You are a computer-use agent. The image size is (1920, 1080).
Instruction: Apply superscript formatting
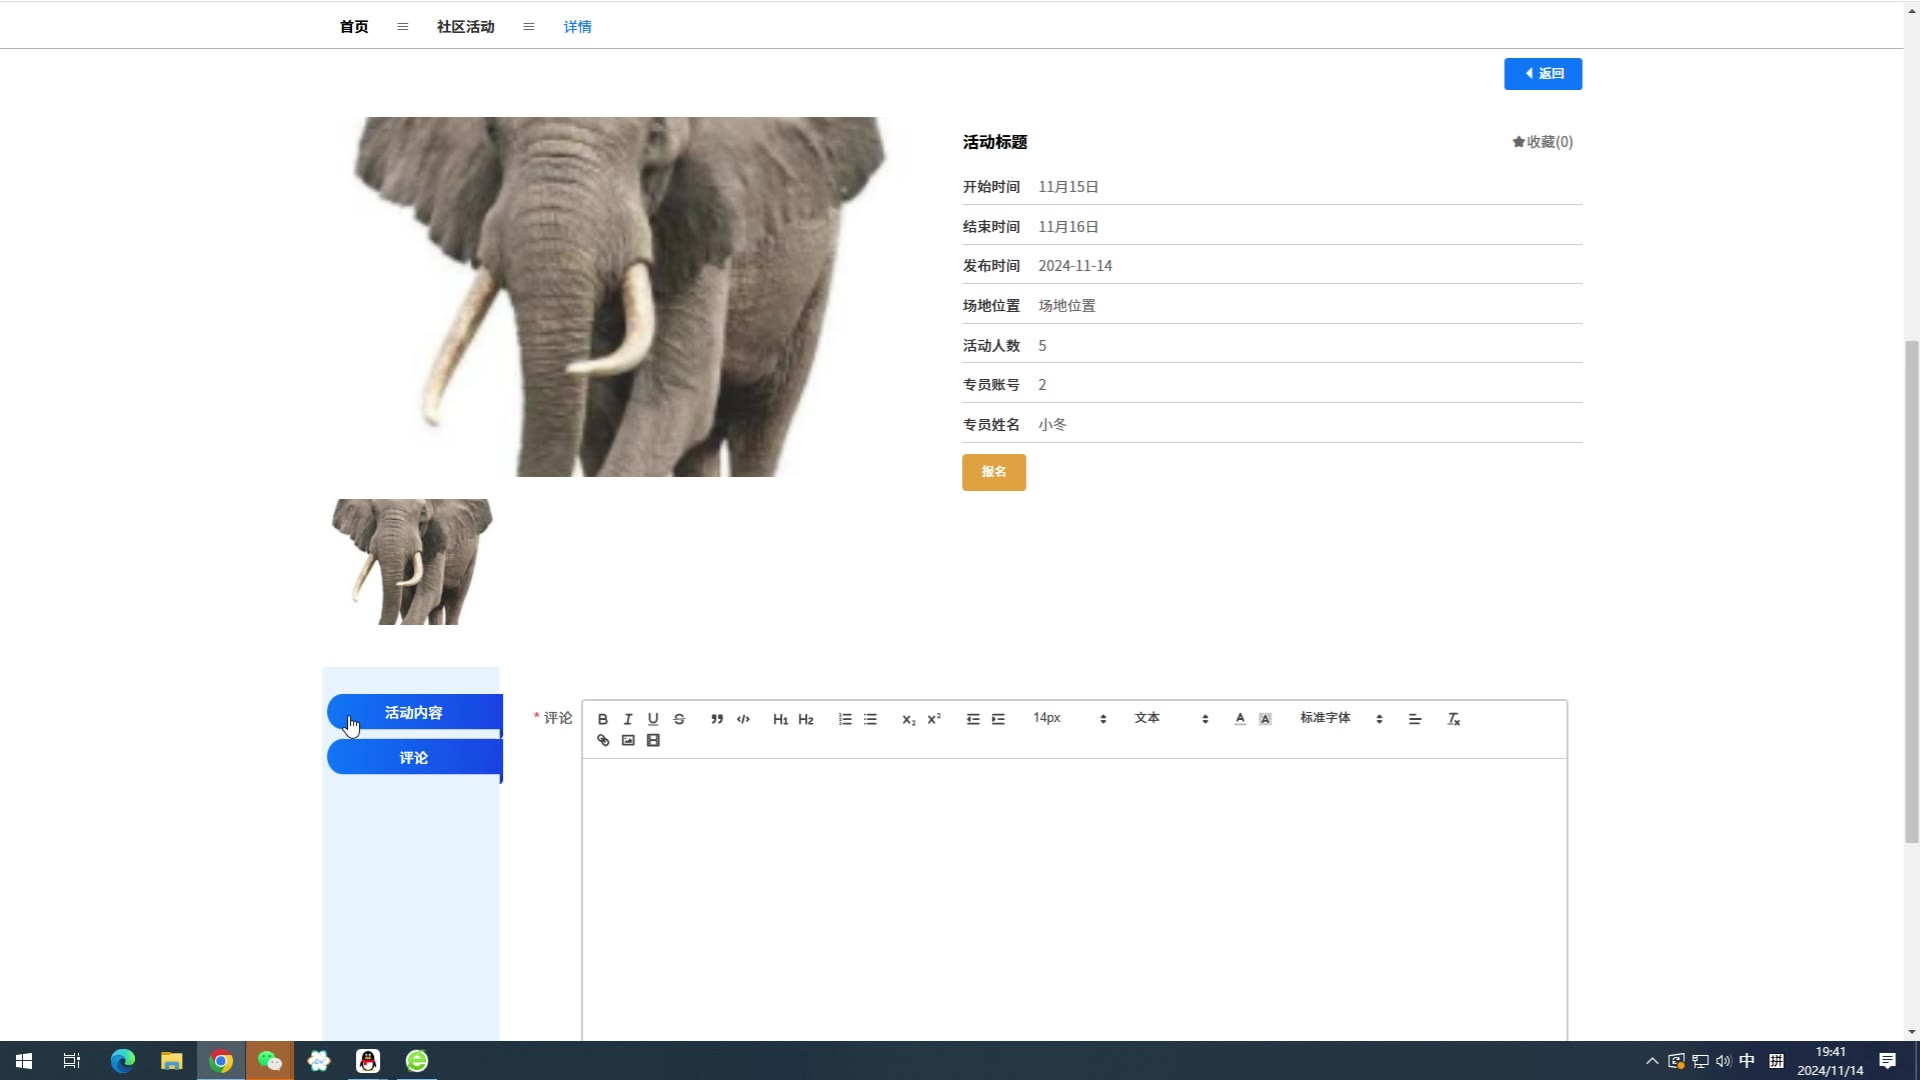pos(934,719)
